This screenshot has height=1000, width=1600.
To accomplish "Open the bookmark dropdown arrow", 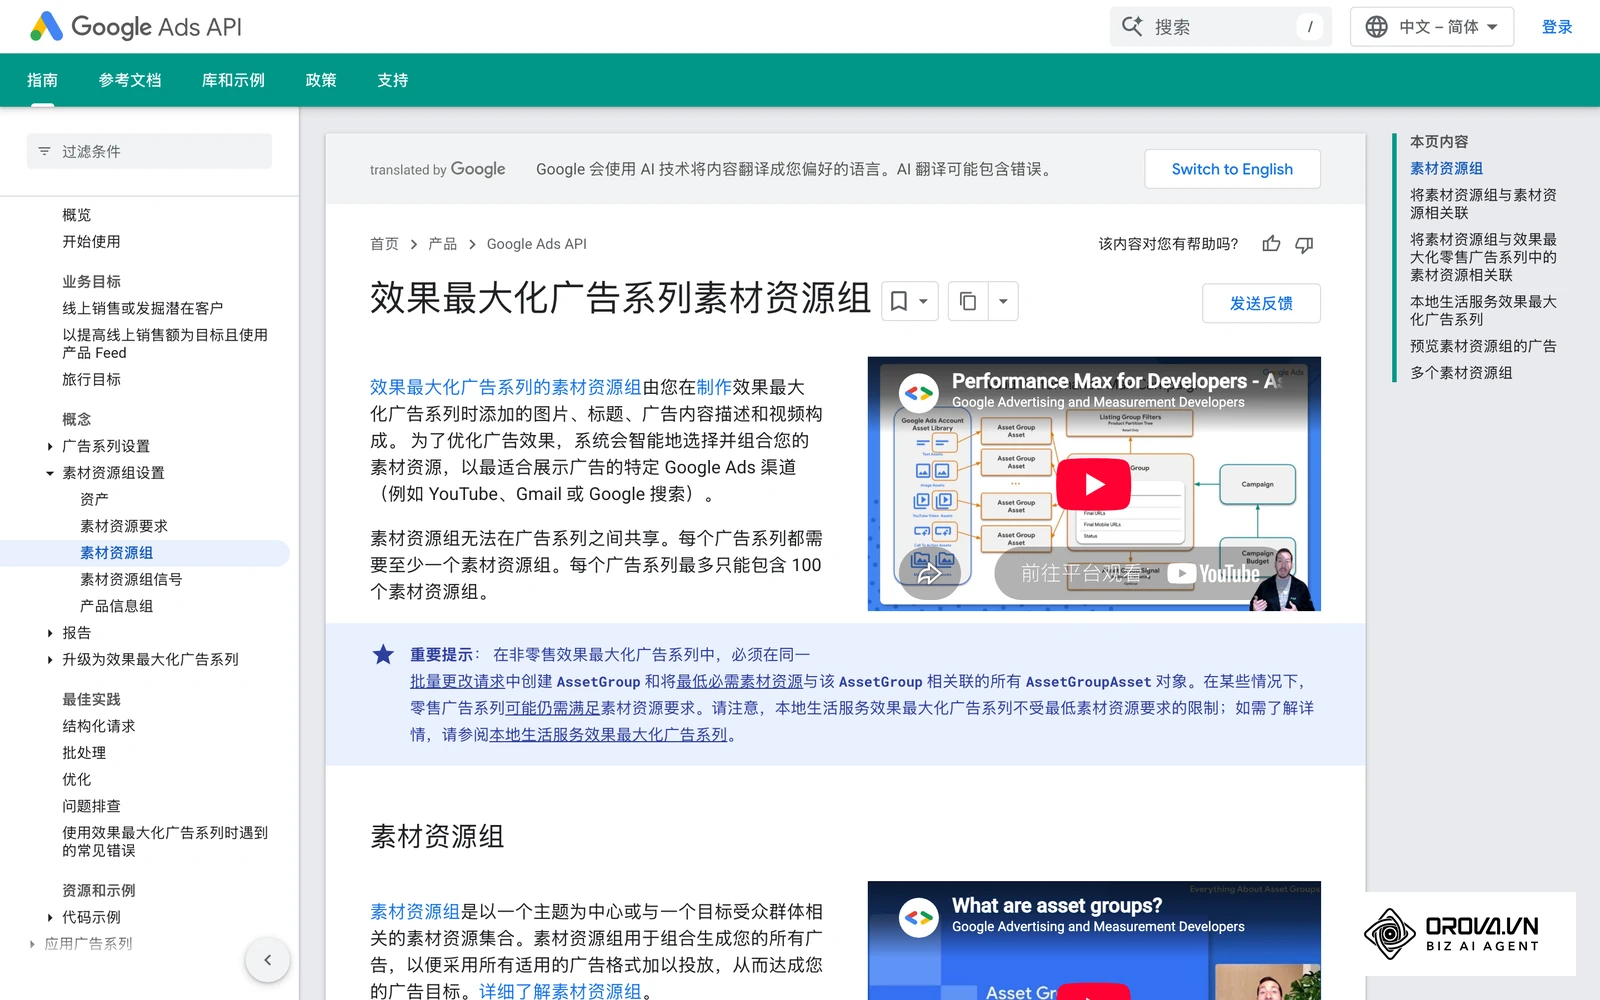I will click(924, 301).
